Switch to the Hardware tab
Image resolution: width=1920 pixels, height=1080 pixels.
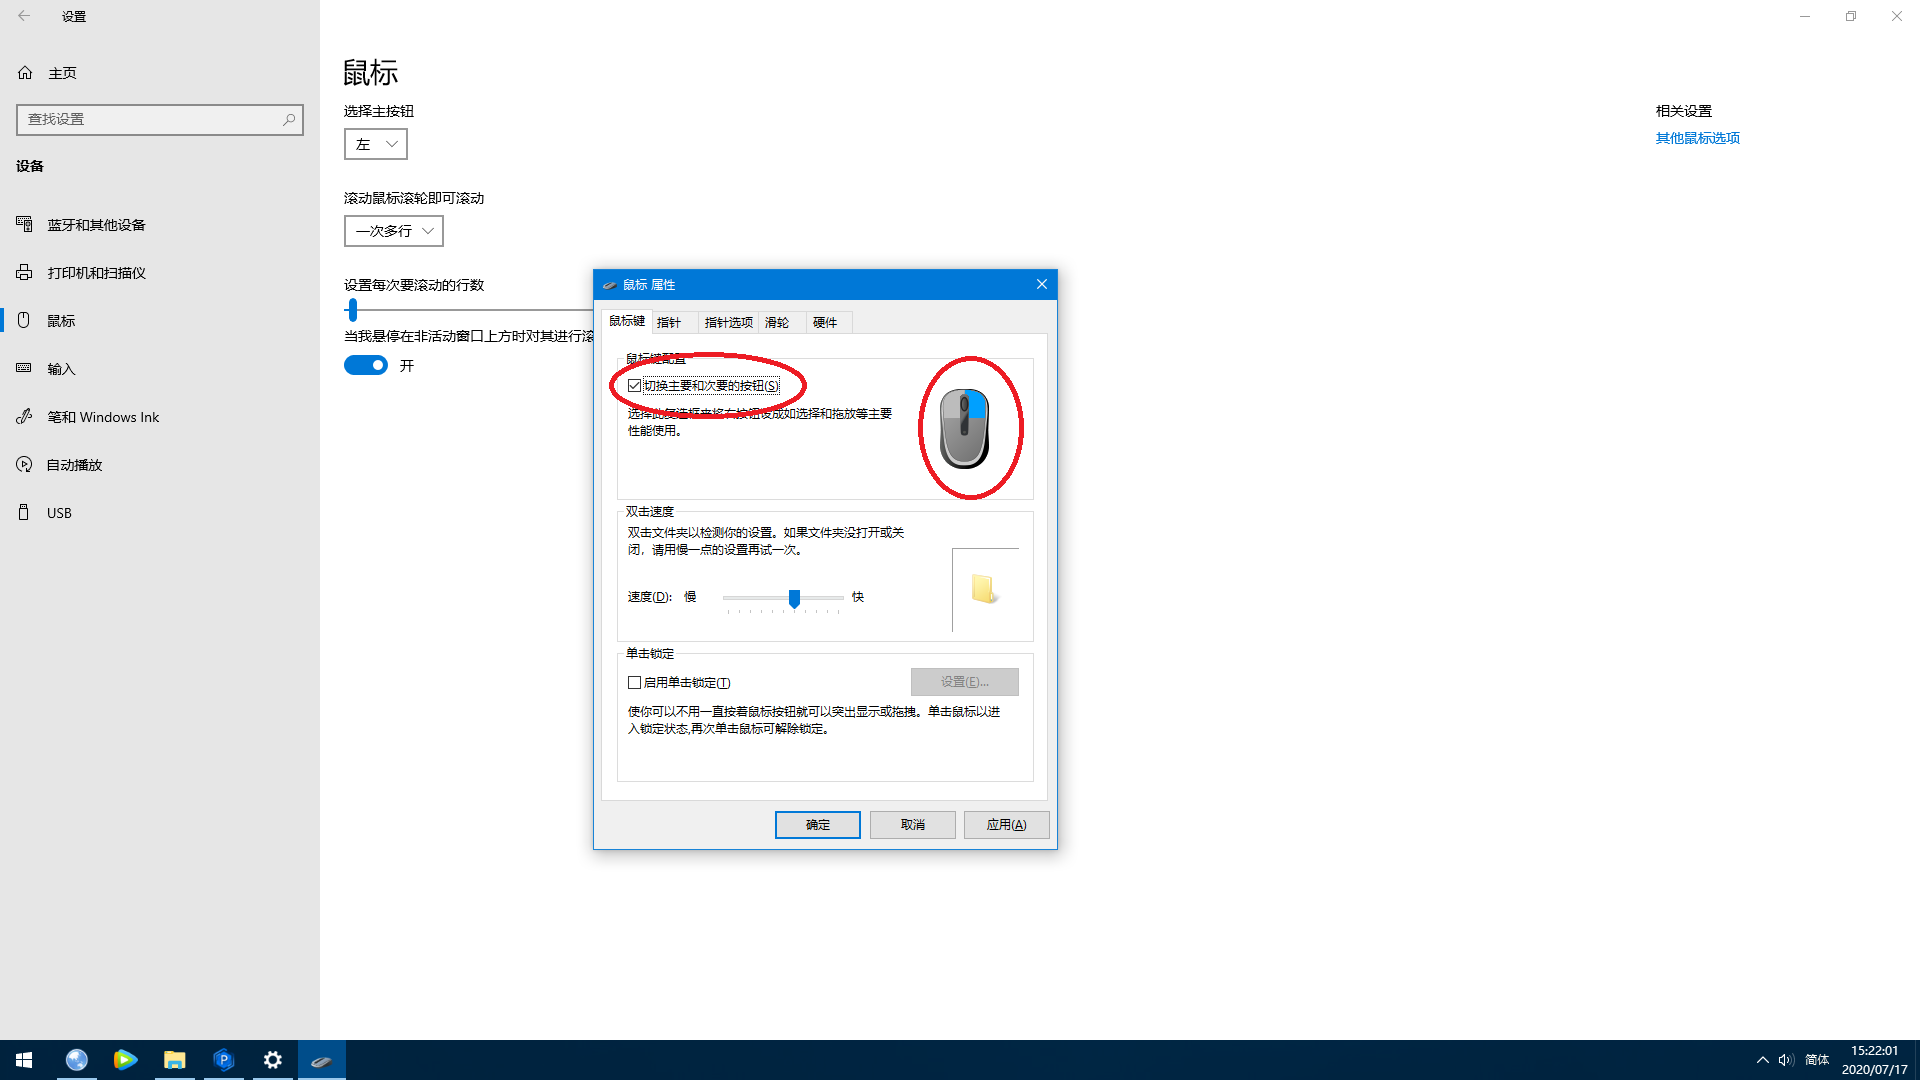pyautogui.click(x=825, y=323)
